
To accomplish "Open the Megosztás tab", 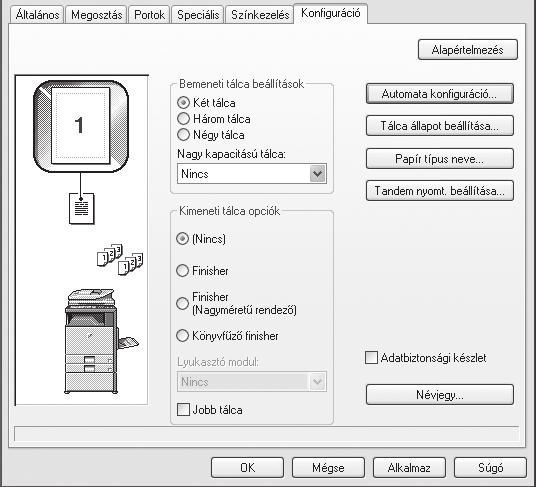I will coord(96,15).
